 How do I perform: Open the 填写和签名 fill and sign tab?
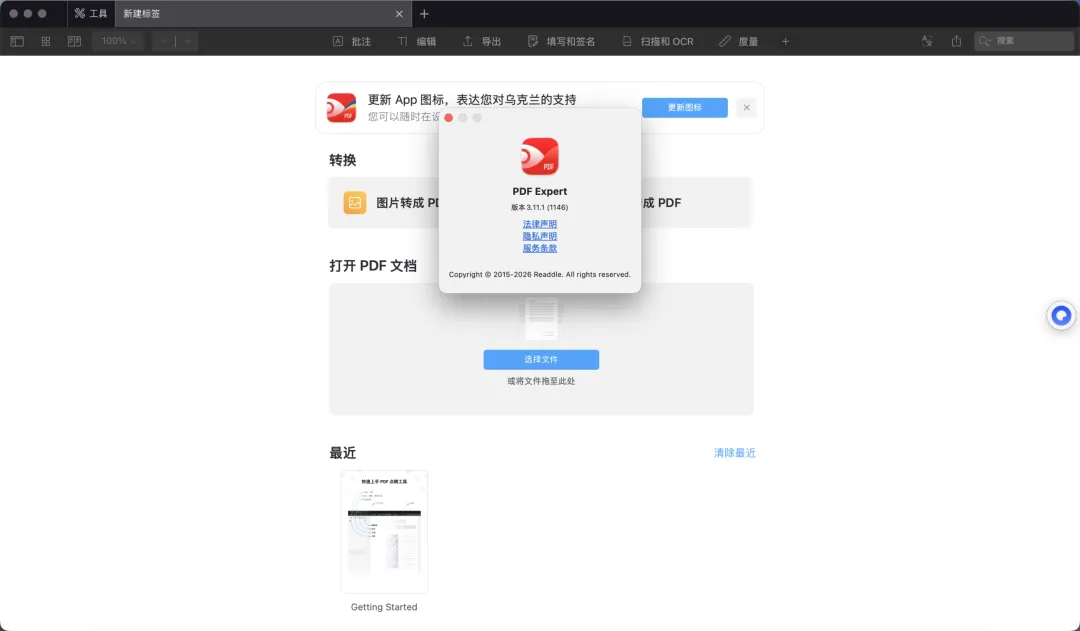[x=561, y=41]
